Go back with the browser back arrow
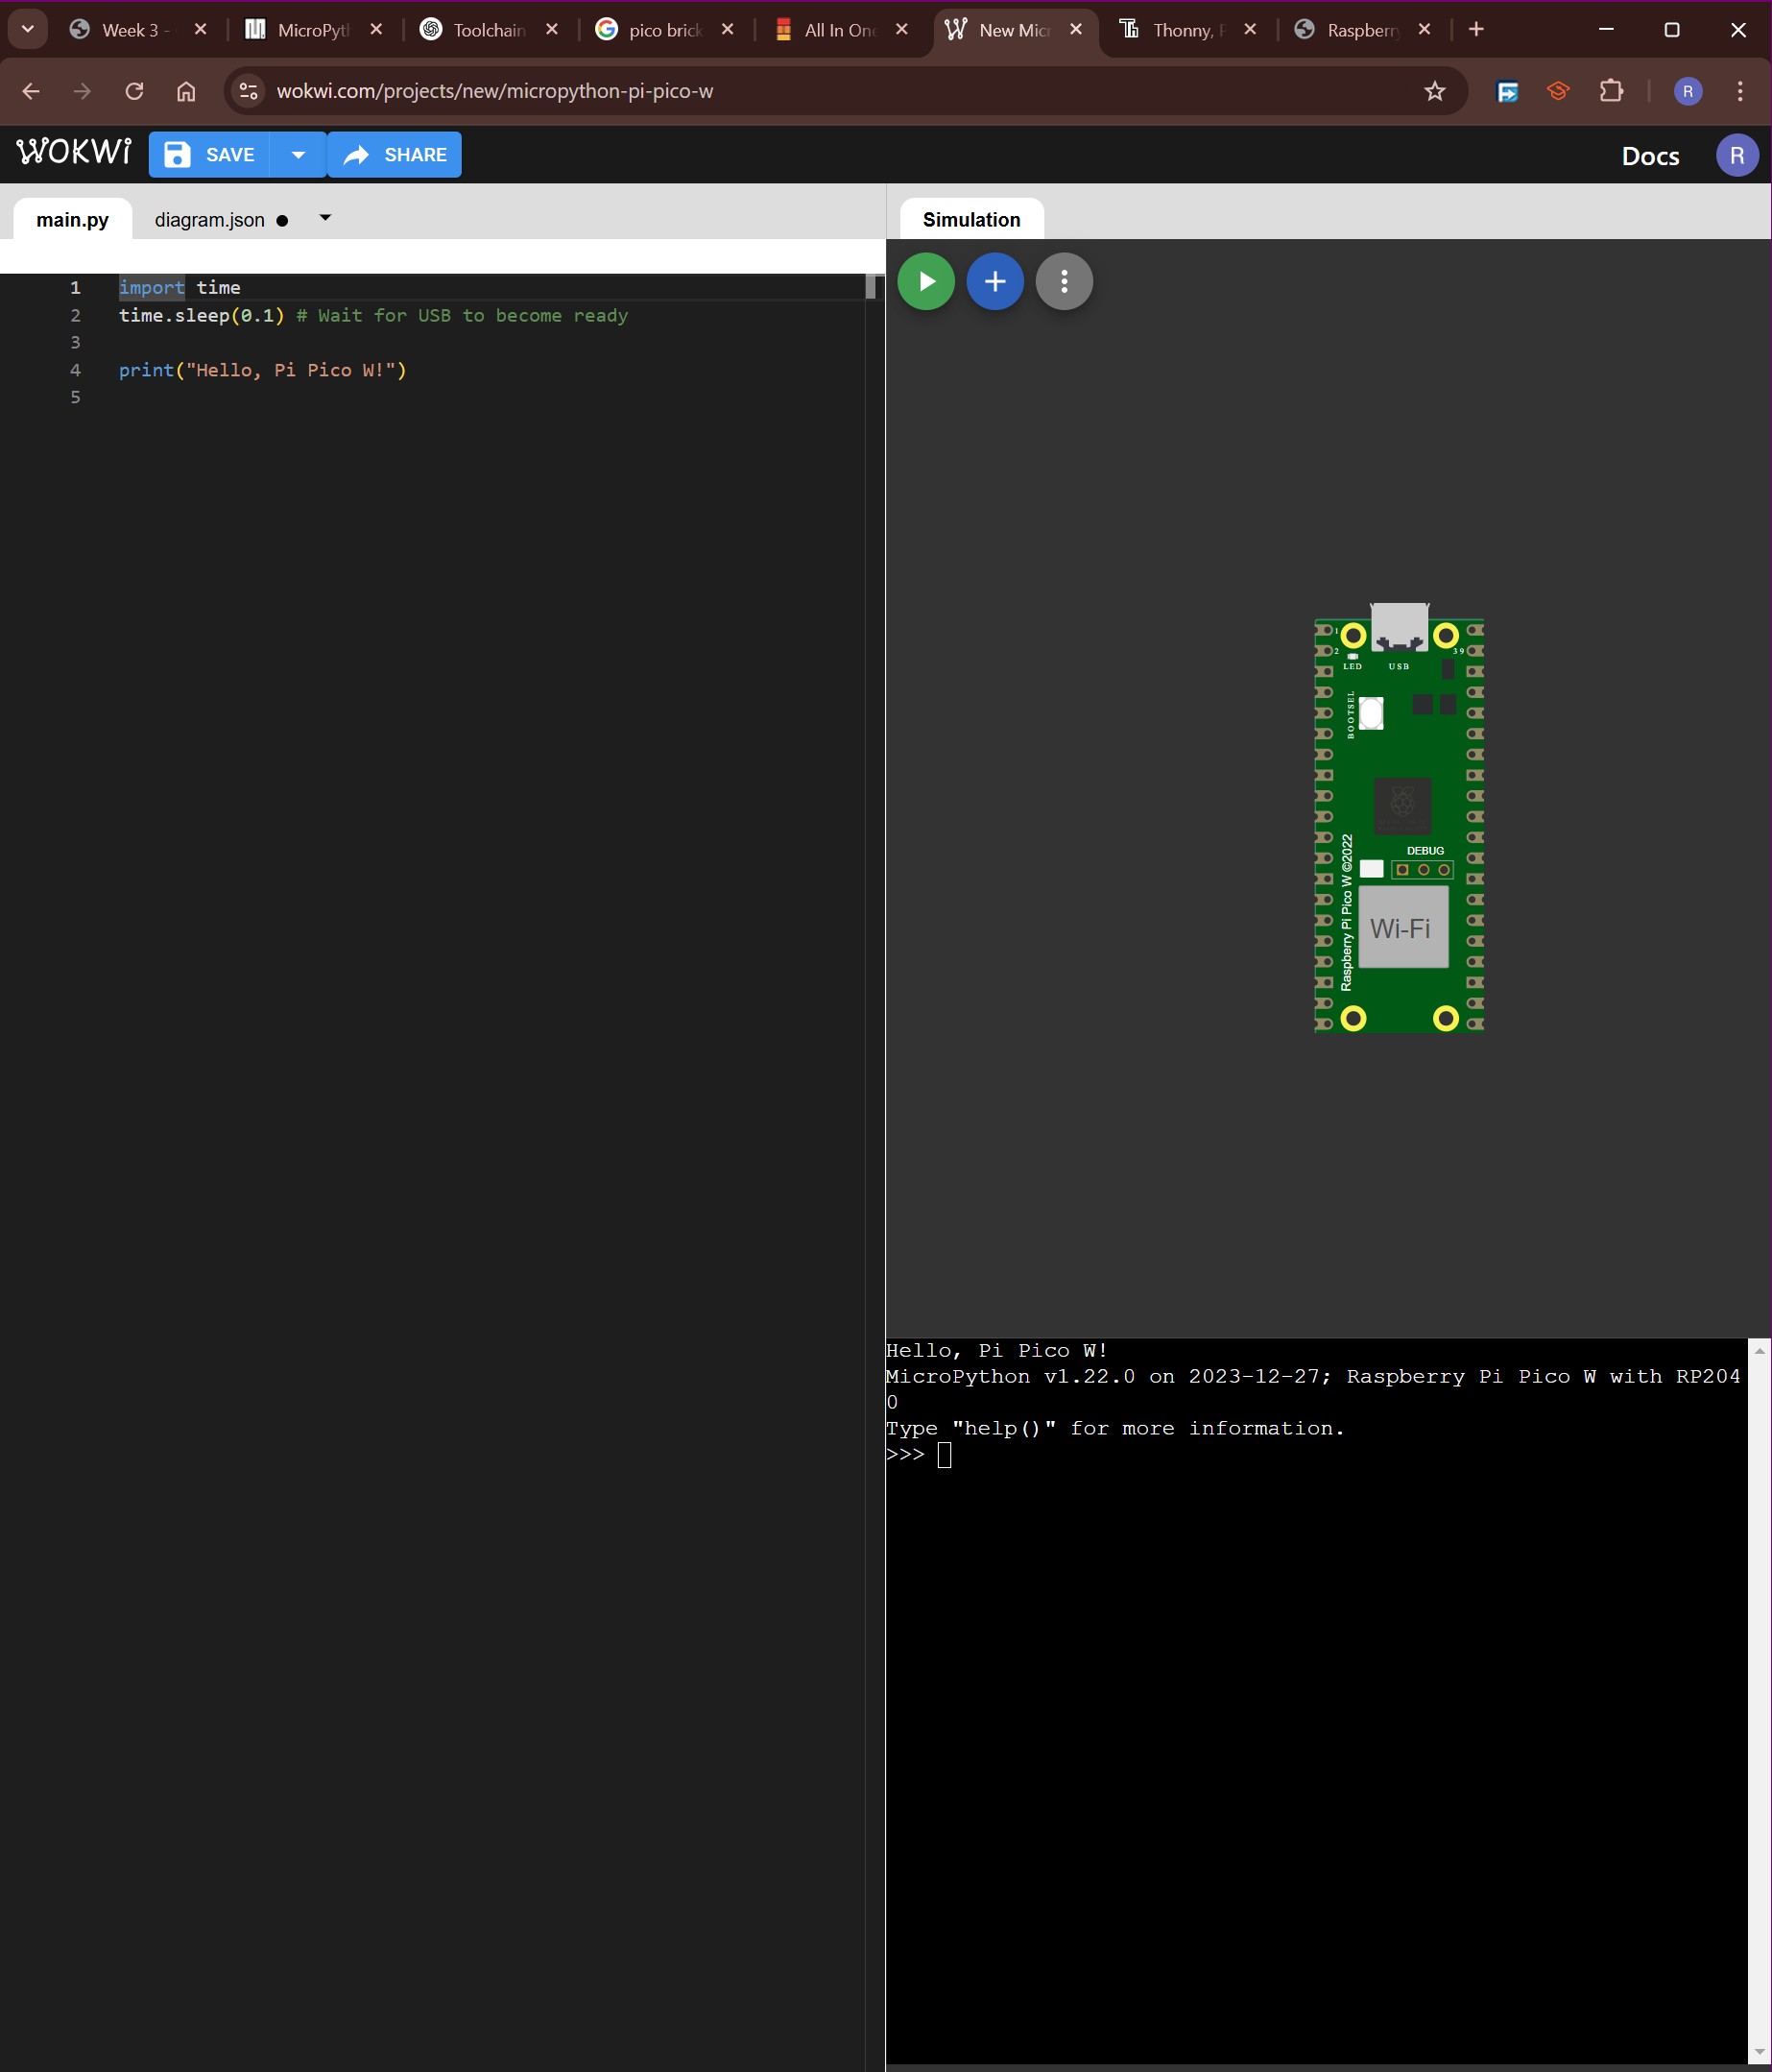 31,91
